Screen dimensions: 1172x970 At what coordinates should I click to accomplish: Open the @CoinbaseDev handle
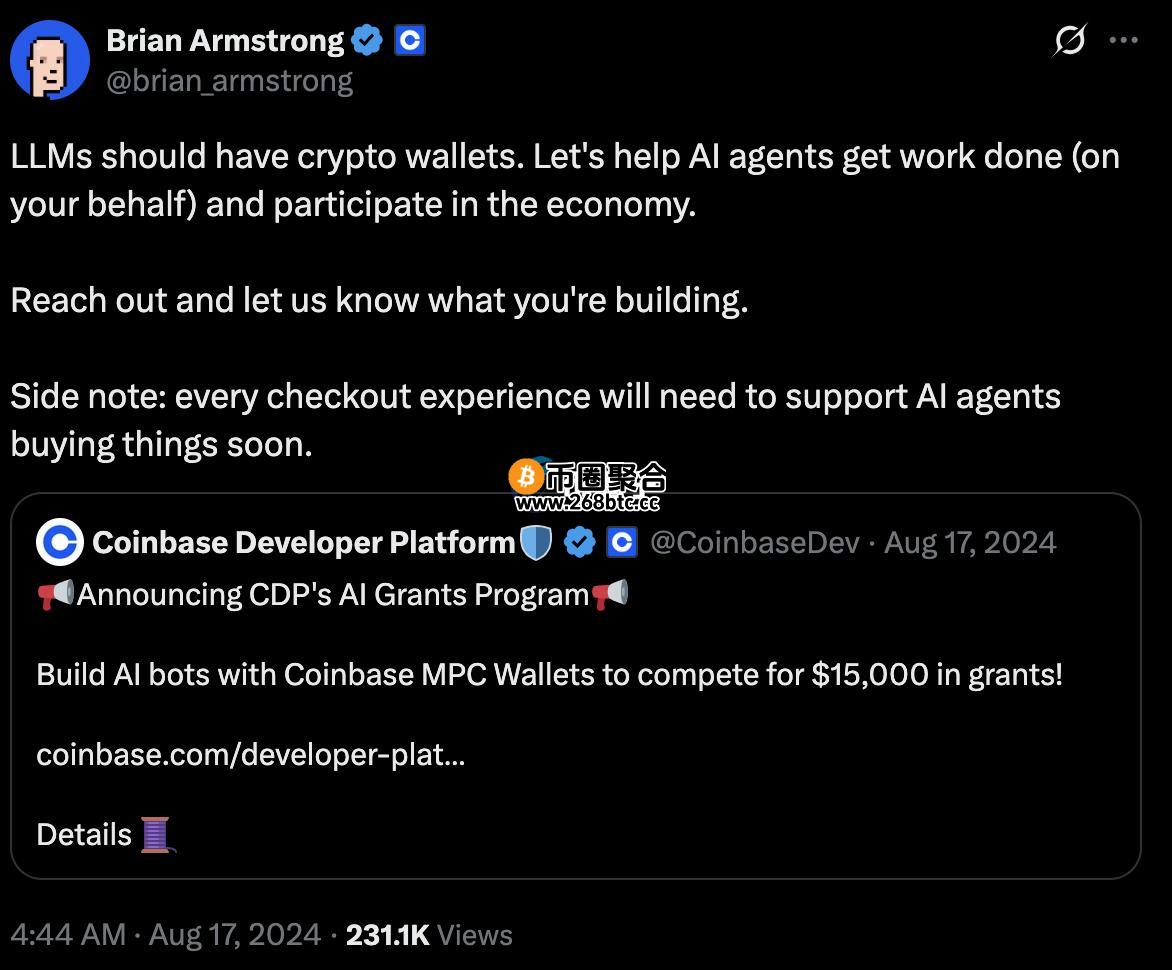click(755, 543)
